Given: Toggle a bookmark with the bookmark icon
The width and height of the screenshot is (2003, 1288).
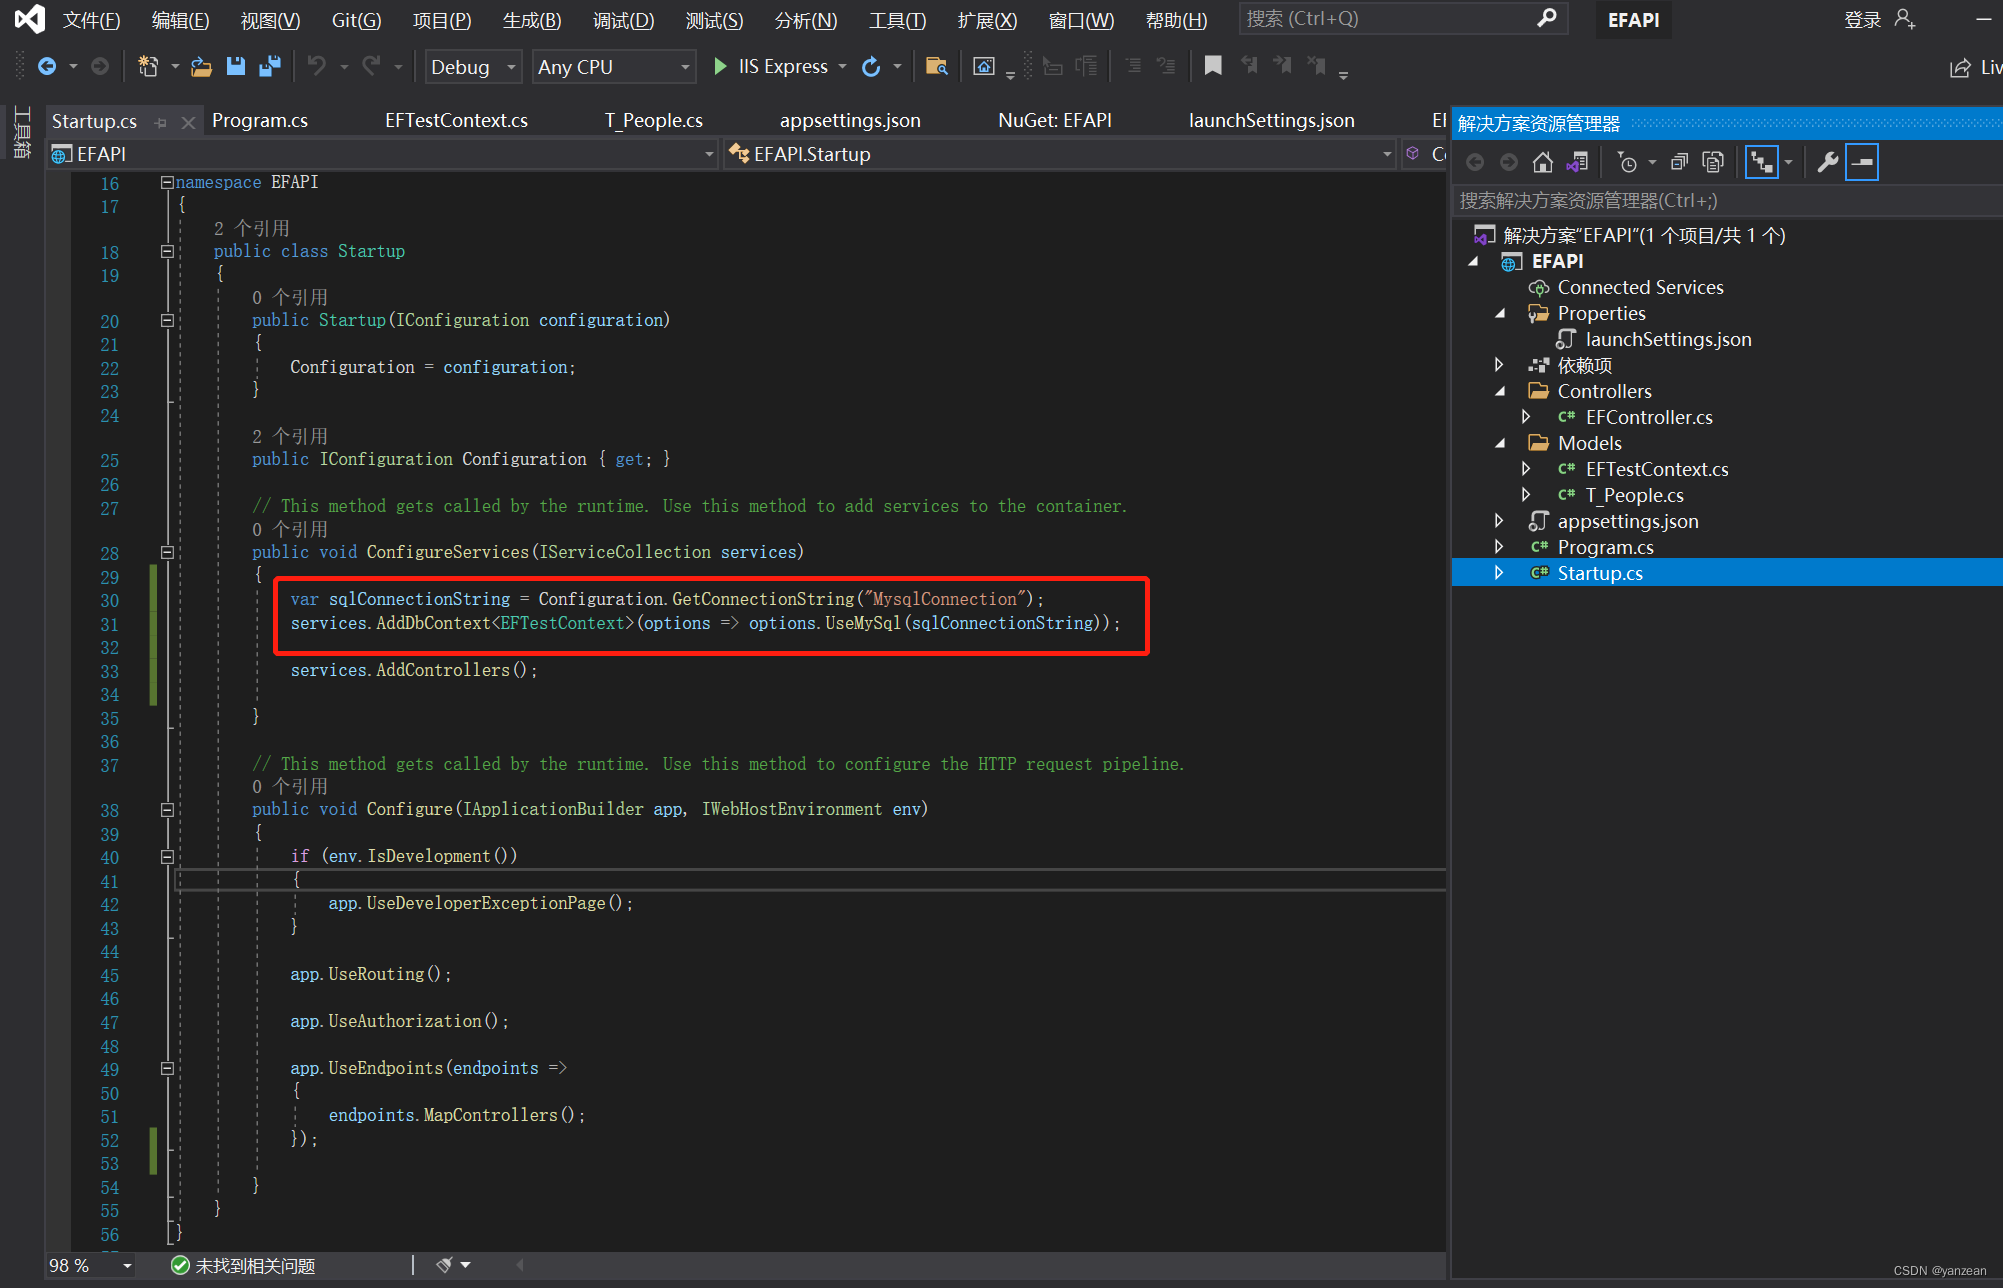Looking at the screenshot, I should (1213, 67).
